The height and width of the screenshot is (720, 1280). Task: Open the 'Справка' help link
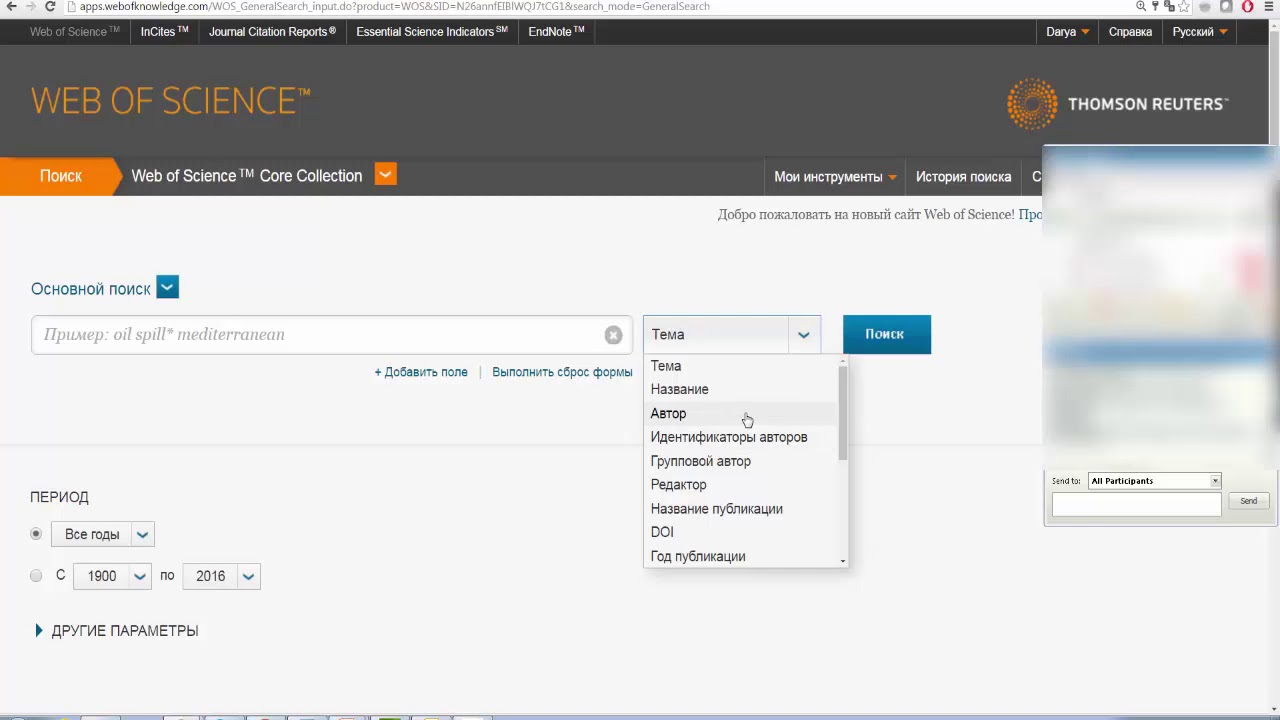tap(1130, 32)
